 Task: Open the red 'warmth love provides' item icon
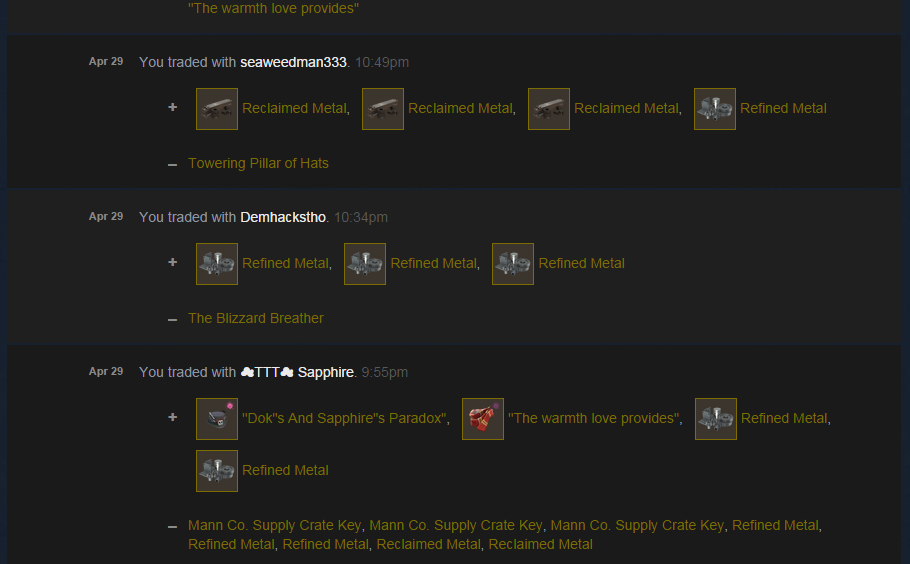point(482,419)
